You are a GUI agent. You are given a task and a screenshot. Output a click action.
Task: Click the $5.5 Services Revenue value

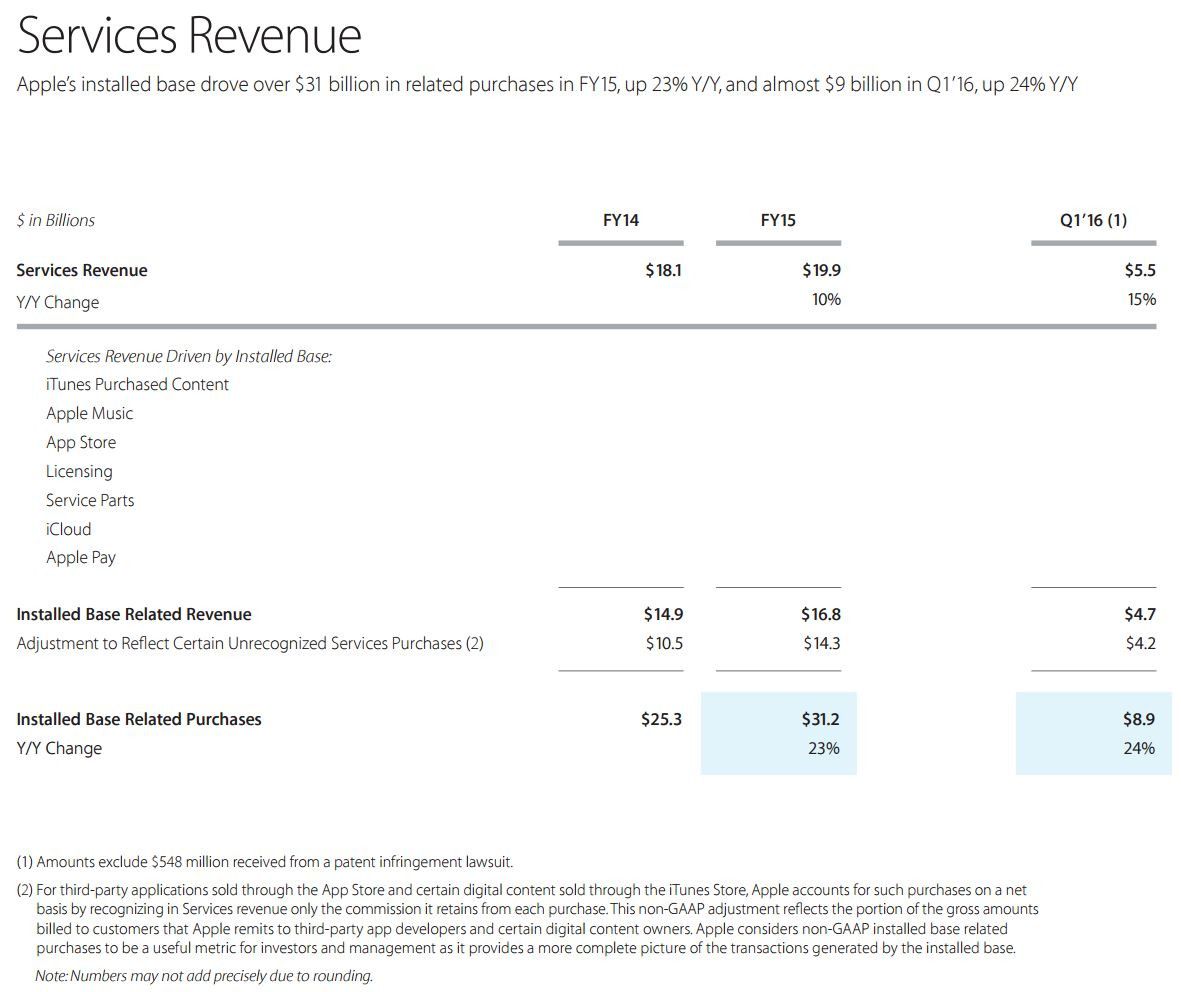(x=1140, y=270)
